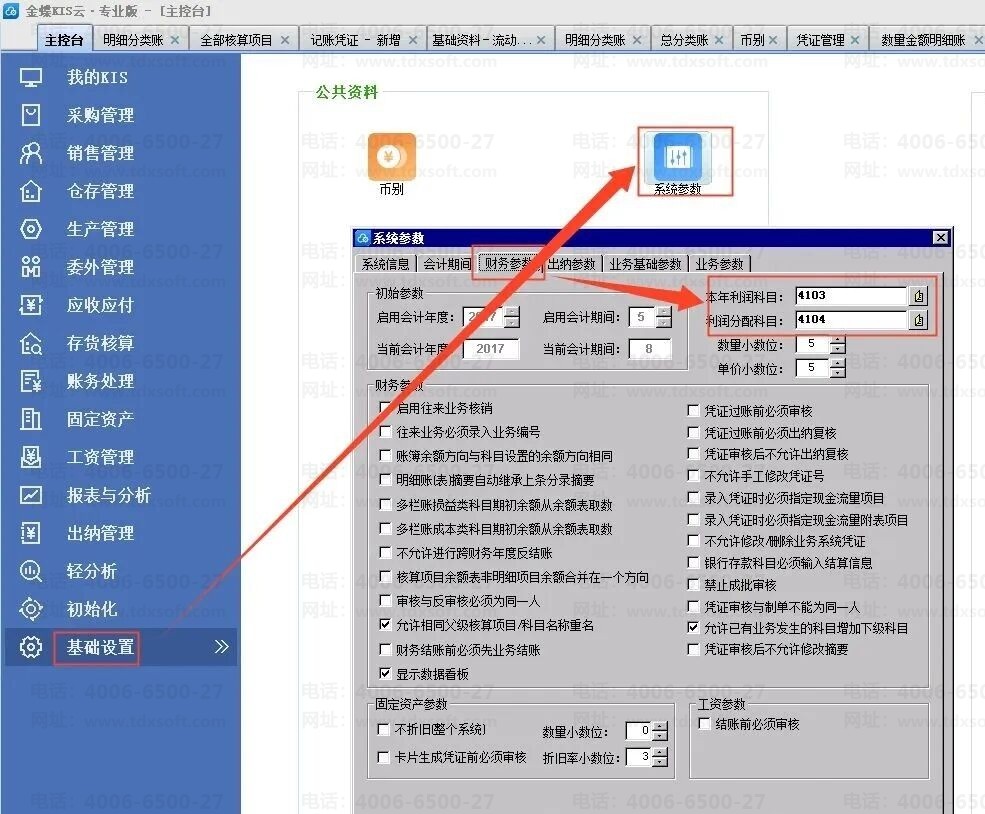Uncheck 显示数据看板 checkbox

(386, 674)
